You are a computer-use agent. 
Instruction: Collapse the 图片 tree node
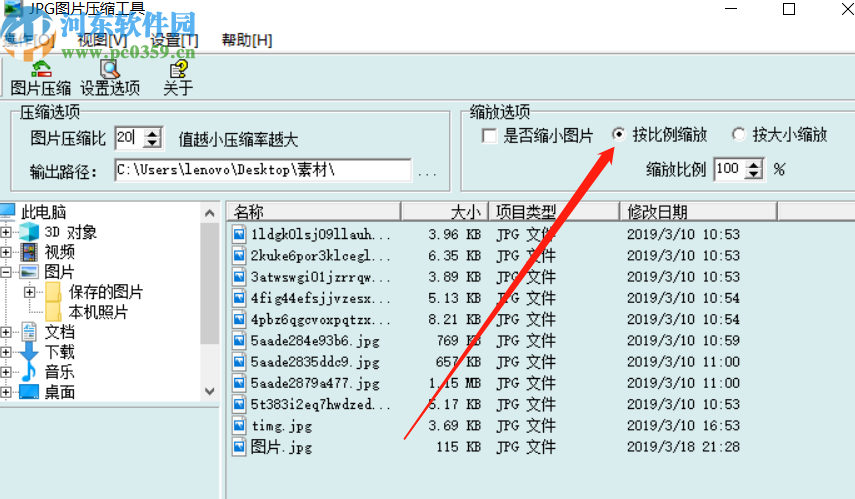[x=5, y=272]
